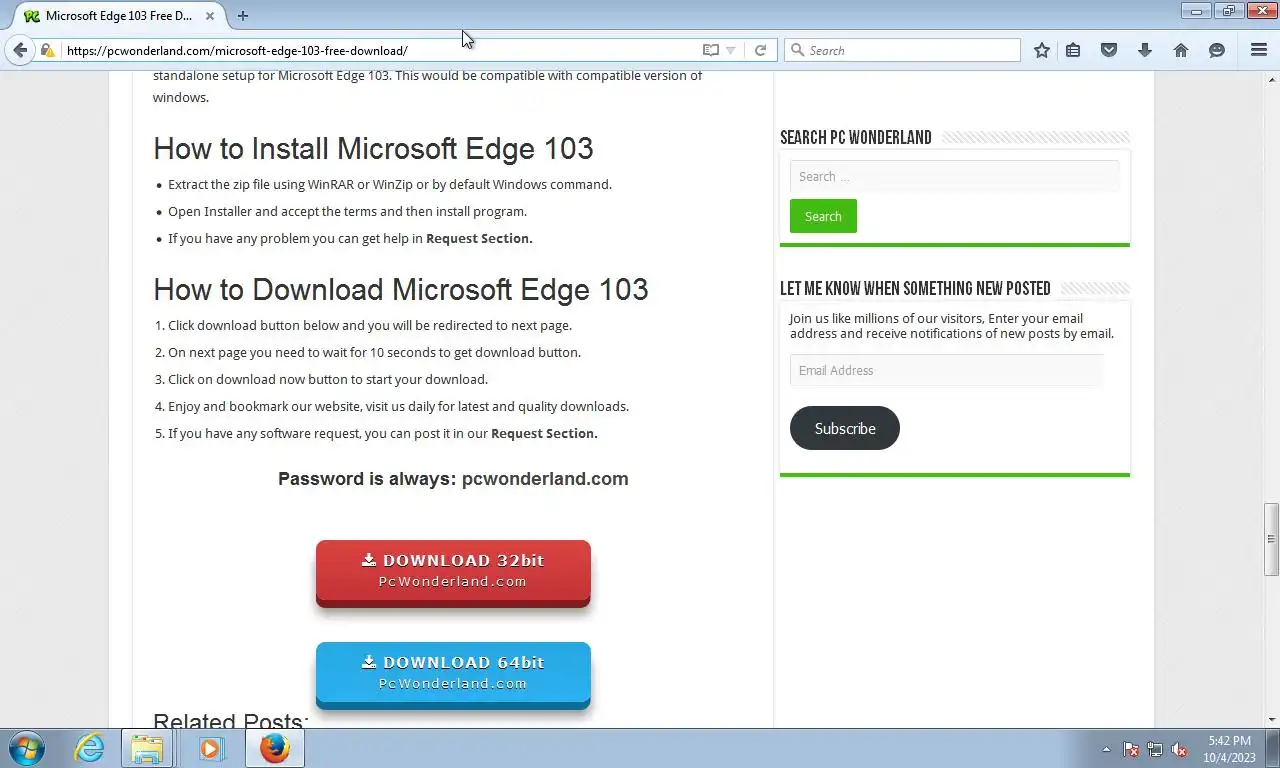
Task: Save page to Pocket
Action: tap(1109, 50)
